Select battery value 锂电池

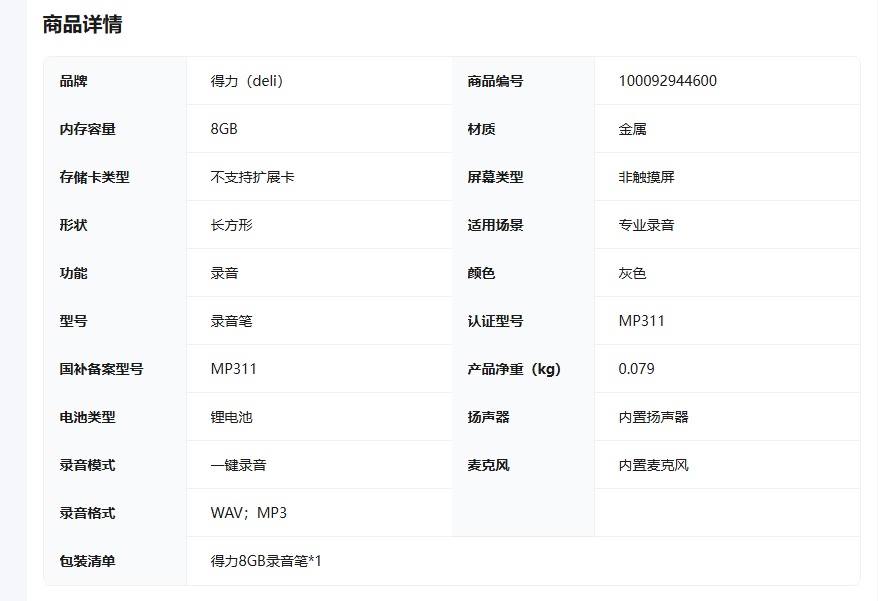point(232,417)
